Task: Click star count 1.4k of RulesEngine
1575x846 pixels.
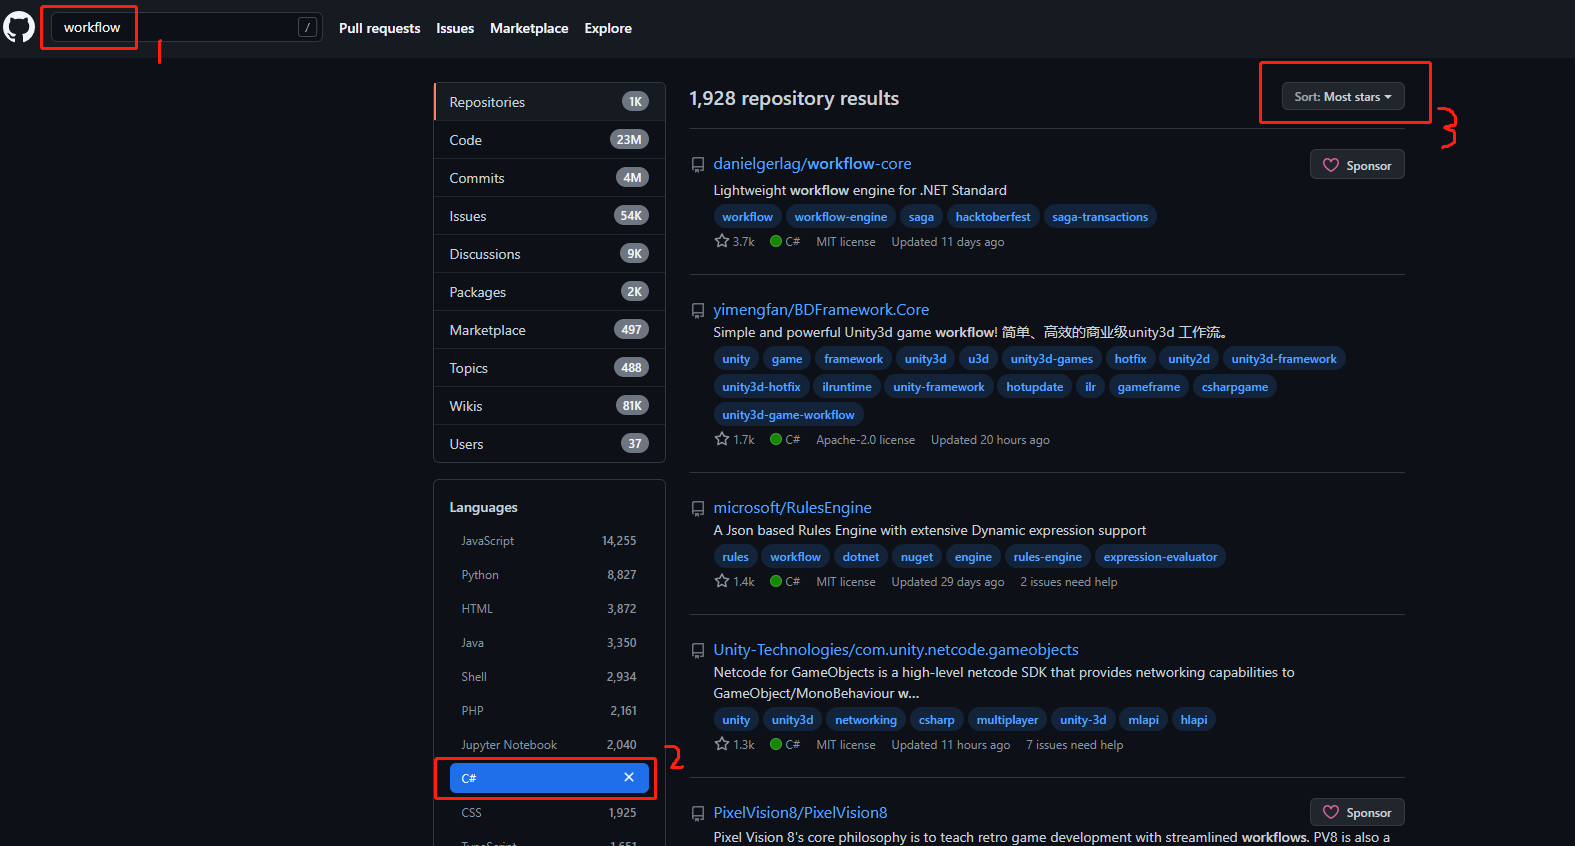Action: coord(734,582)
